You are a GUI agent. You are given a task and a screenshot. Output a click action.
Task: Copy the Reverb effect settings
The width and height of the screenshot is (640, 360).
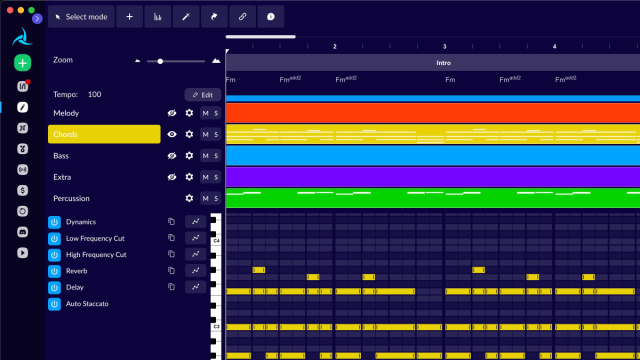171,270
